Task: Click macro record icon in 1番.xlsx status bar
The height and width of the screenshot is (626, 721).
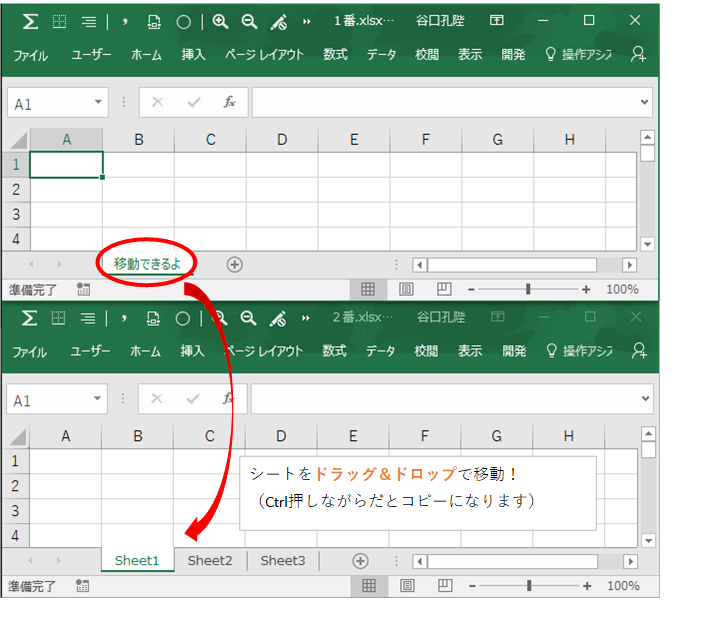Action: tap(83, 289)
